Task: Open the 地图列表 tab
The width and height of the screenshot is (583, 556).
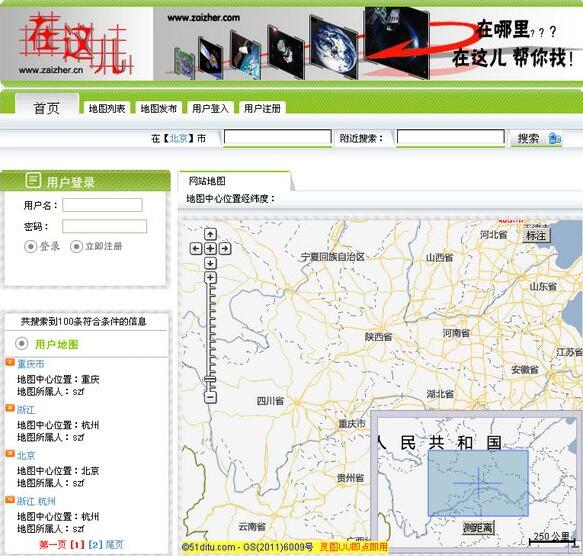Action: click(x=107, y=108)
